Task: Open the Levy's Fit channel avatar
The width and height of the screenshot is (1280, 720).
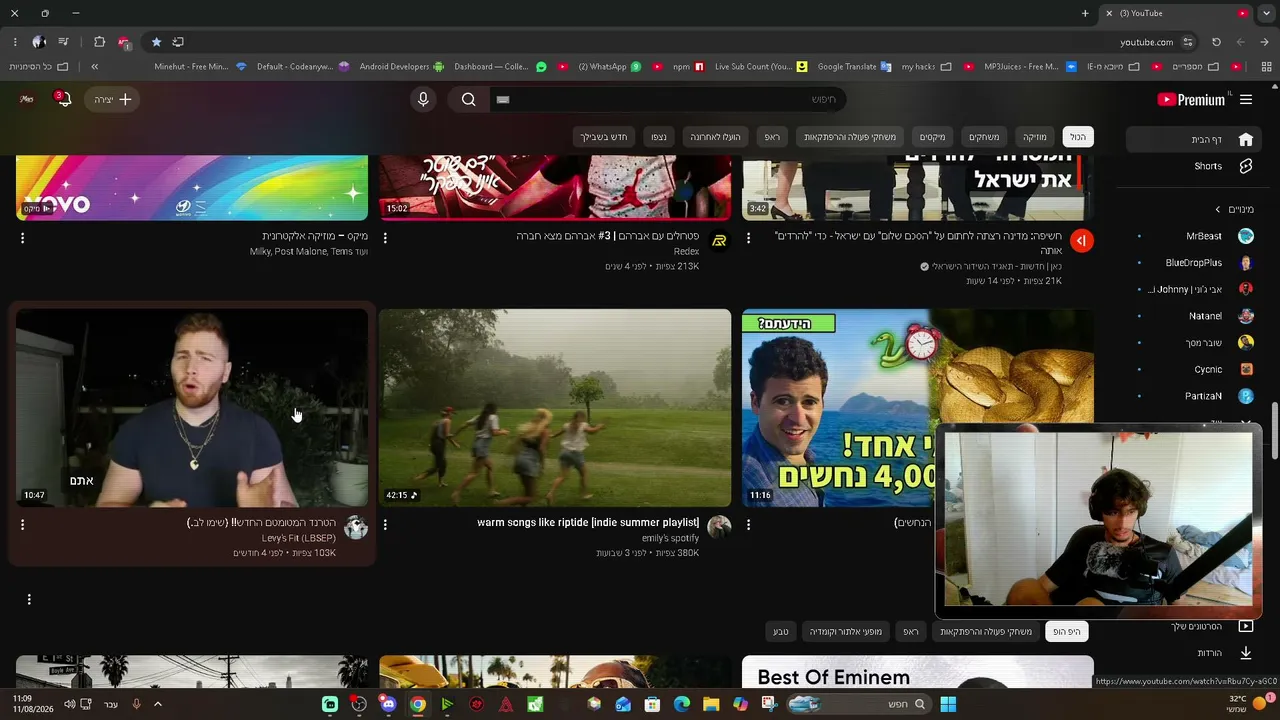Action: point(356,527)
